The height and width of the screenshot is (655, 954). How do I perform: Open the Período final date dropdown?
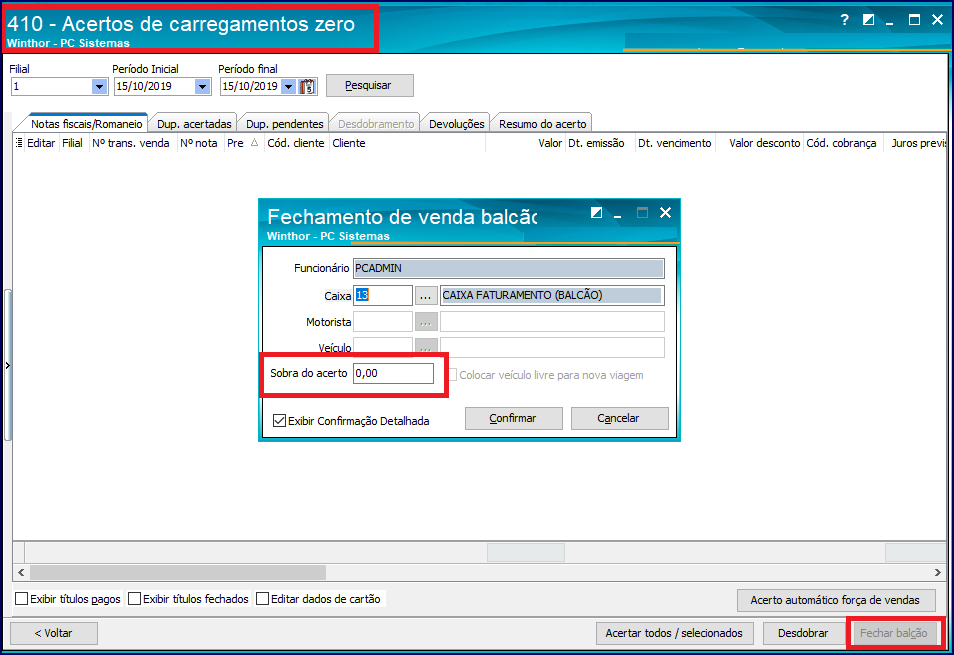pyautogui.click(x=289, y=86)
